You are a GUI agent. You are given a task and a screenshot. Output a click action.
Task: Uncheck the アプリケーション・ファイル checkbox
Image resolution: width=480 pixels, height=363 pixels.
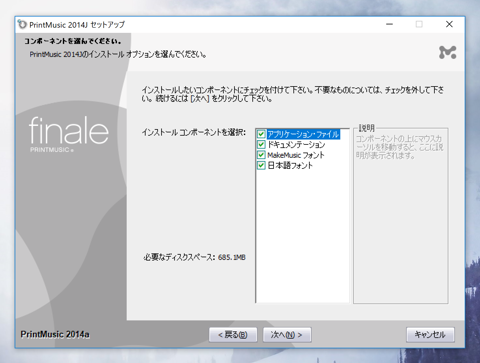point(261,134)
